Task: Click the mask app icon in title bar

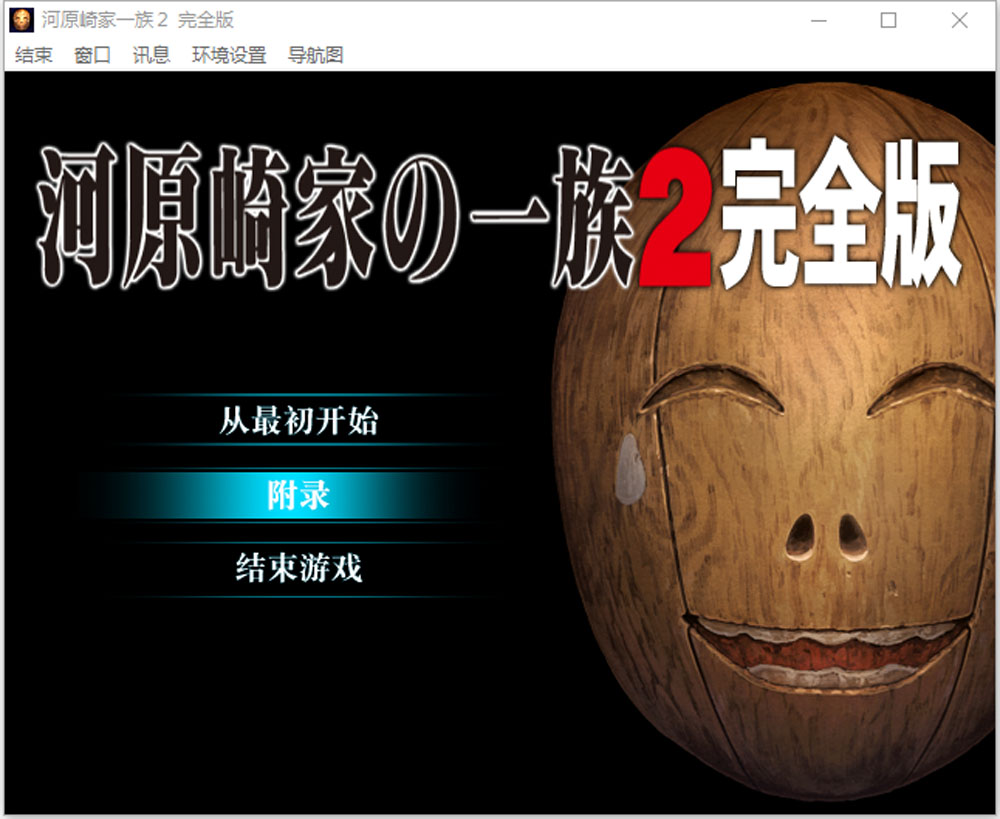Action: click(x=22, y=20)
